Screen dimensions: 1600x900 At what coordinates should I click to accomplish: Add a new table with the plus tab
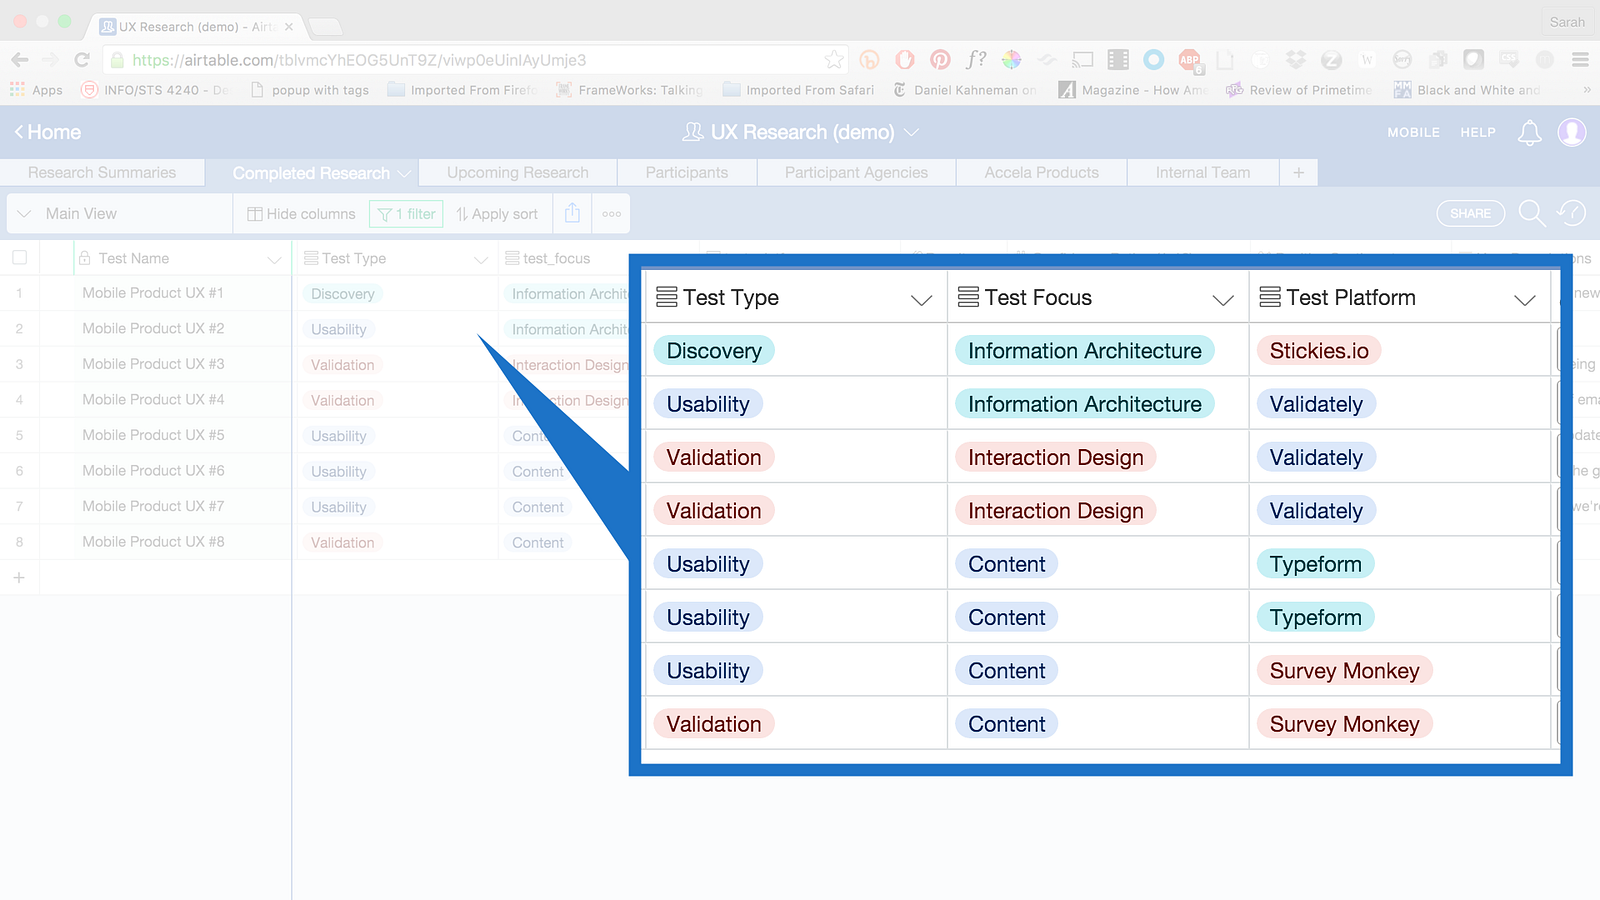point(1298,172)
